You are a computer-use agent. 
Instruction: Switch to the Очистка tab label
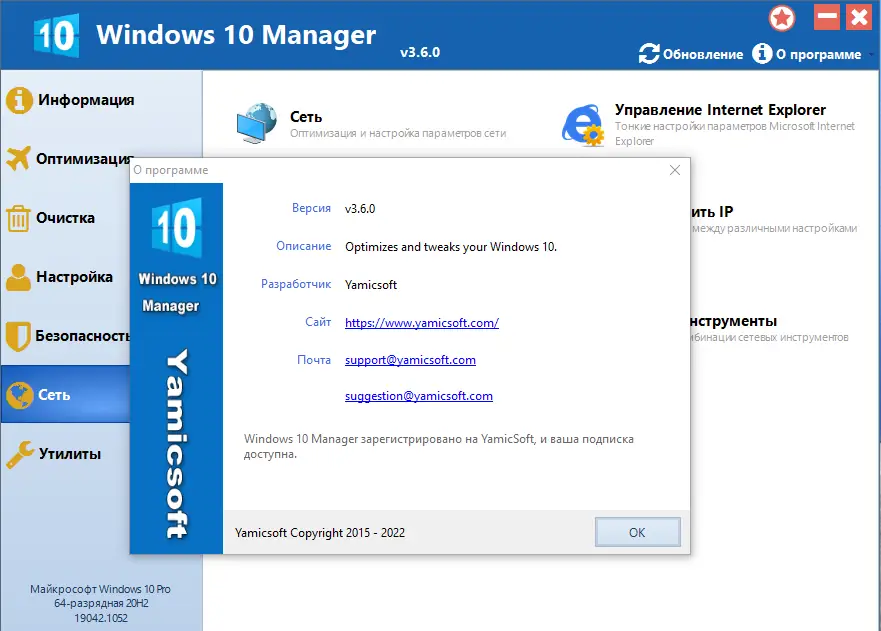coord(65,218)
